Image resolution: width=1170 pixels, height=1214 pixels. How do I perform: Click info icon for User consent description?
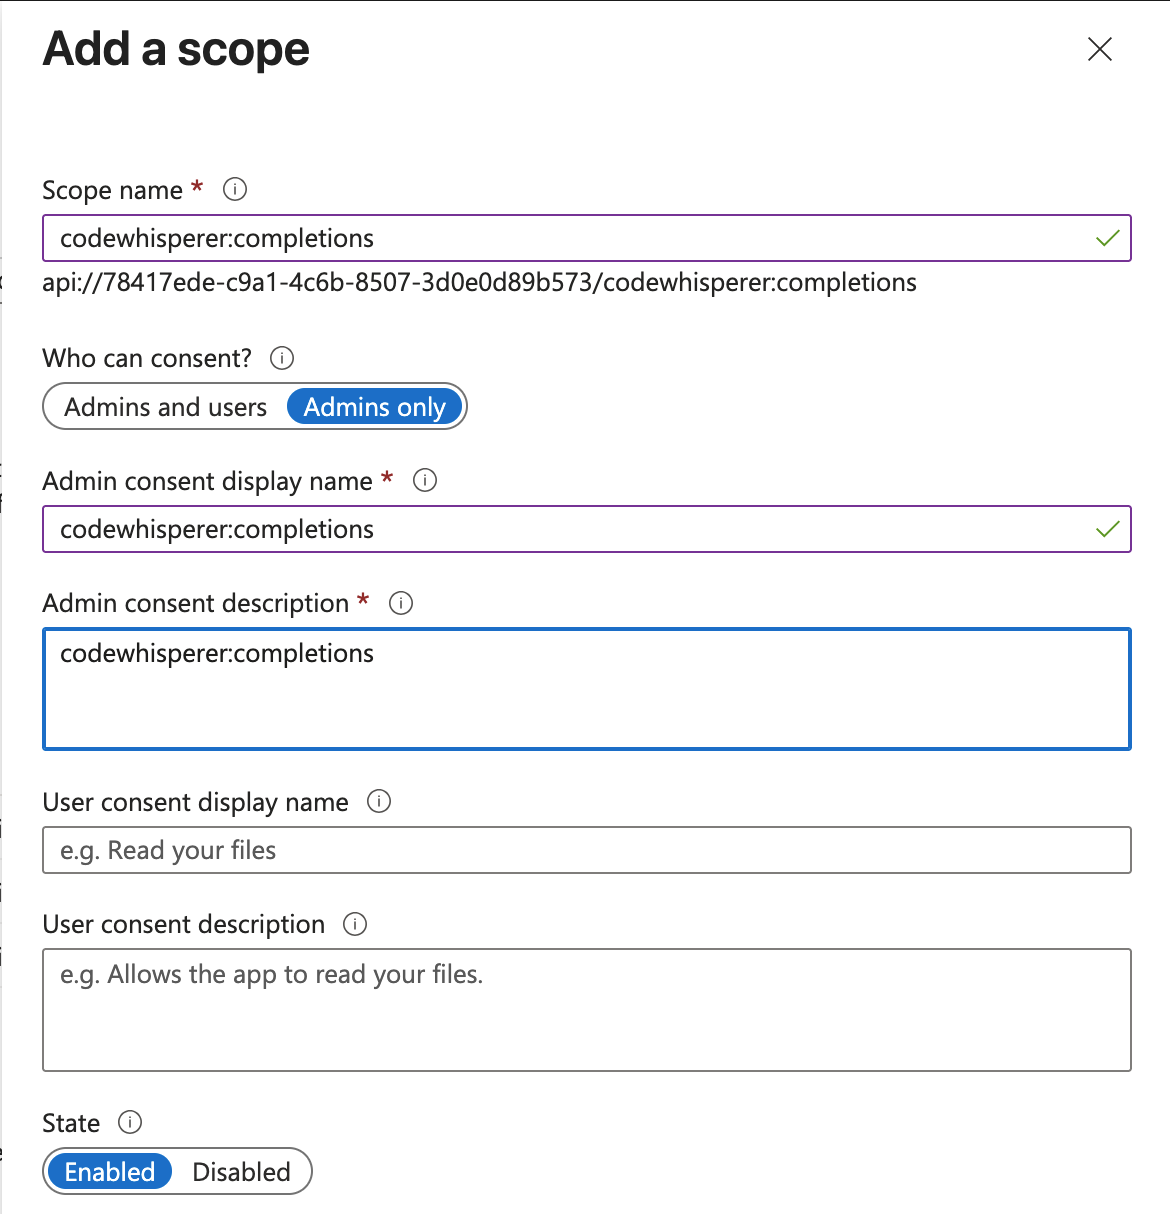coord(355,924)
